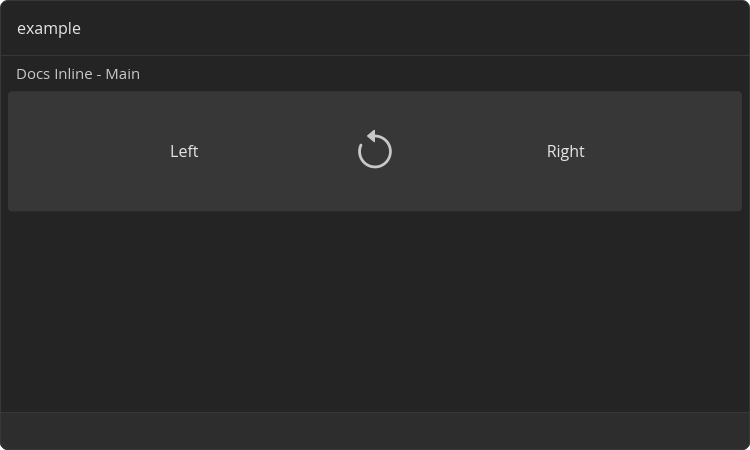Select the Left option in the panel

coord(184,151)
